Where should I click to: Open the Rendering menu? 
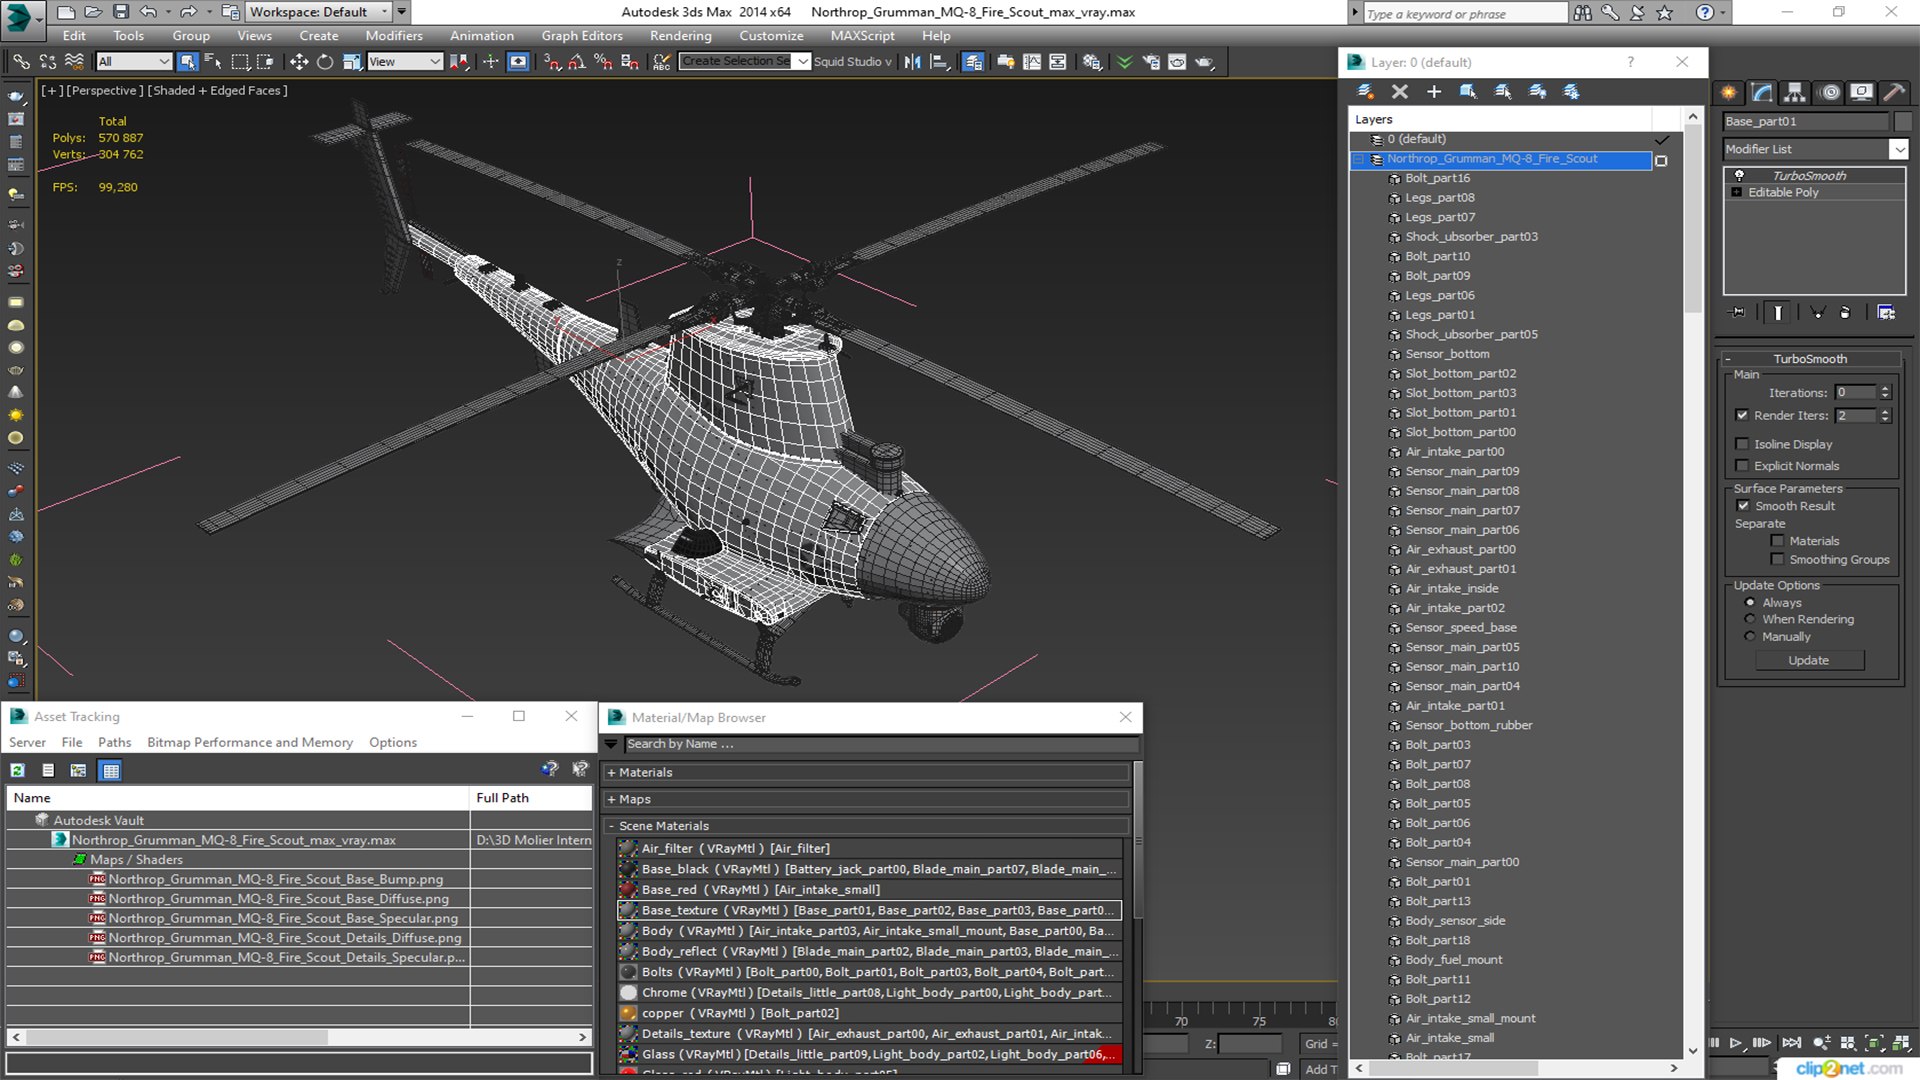tap(680, 36)
